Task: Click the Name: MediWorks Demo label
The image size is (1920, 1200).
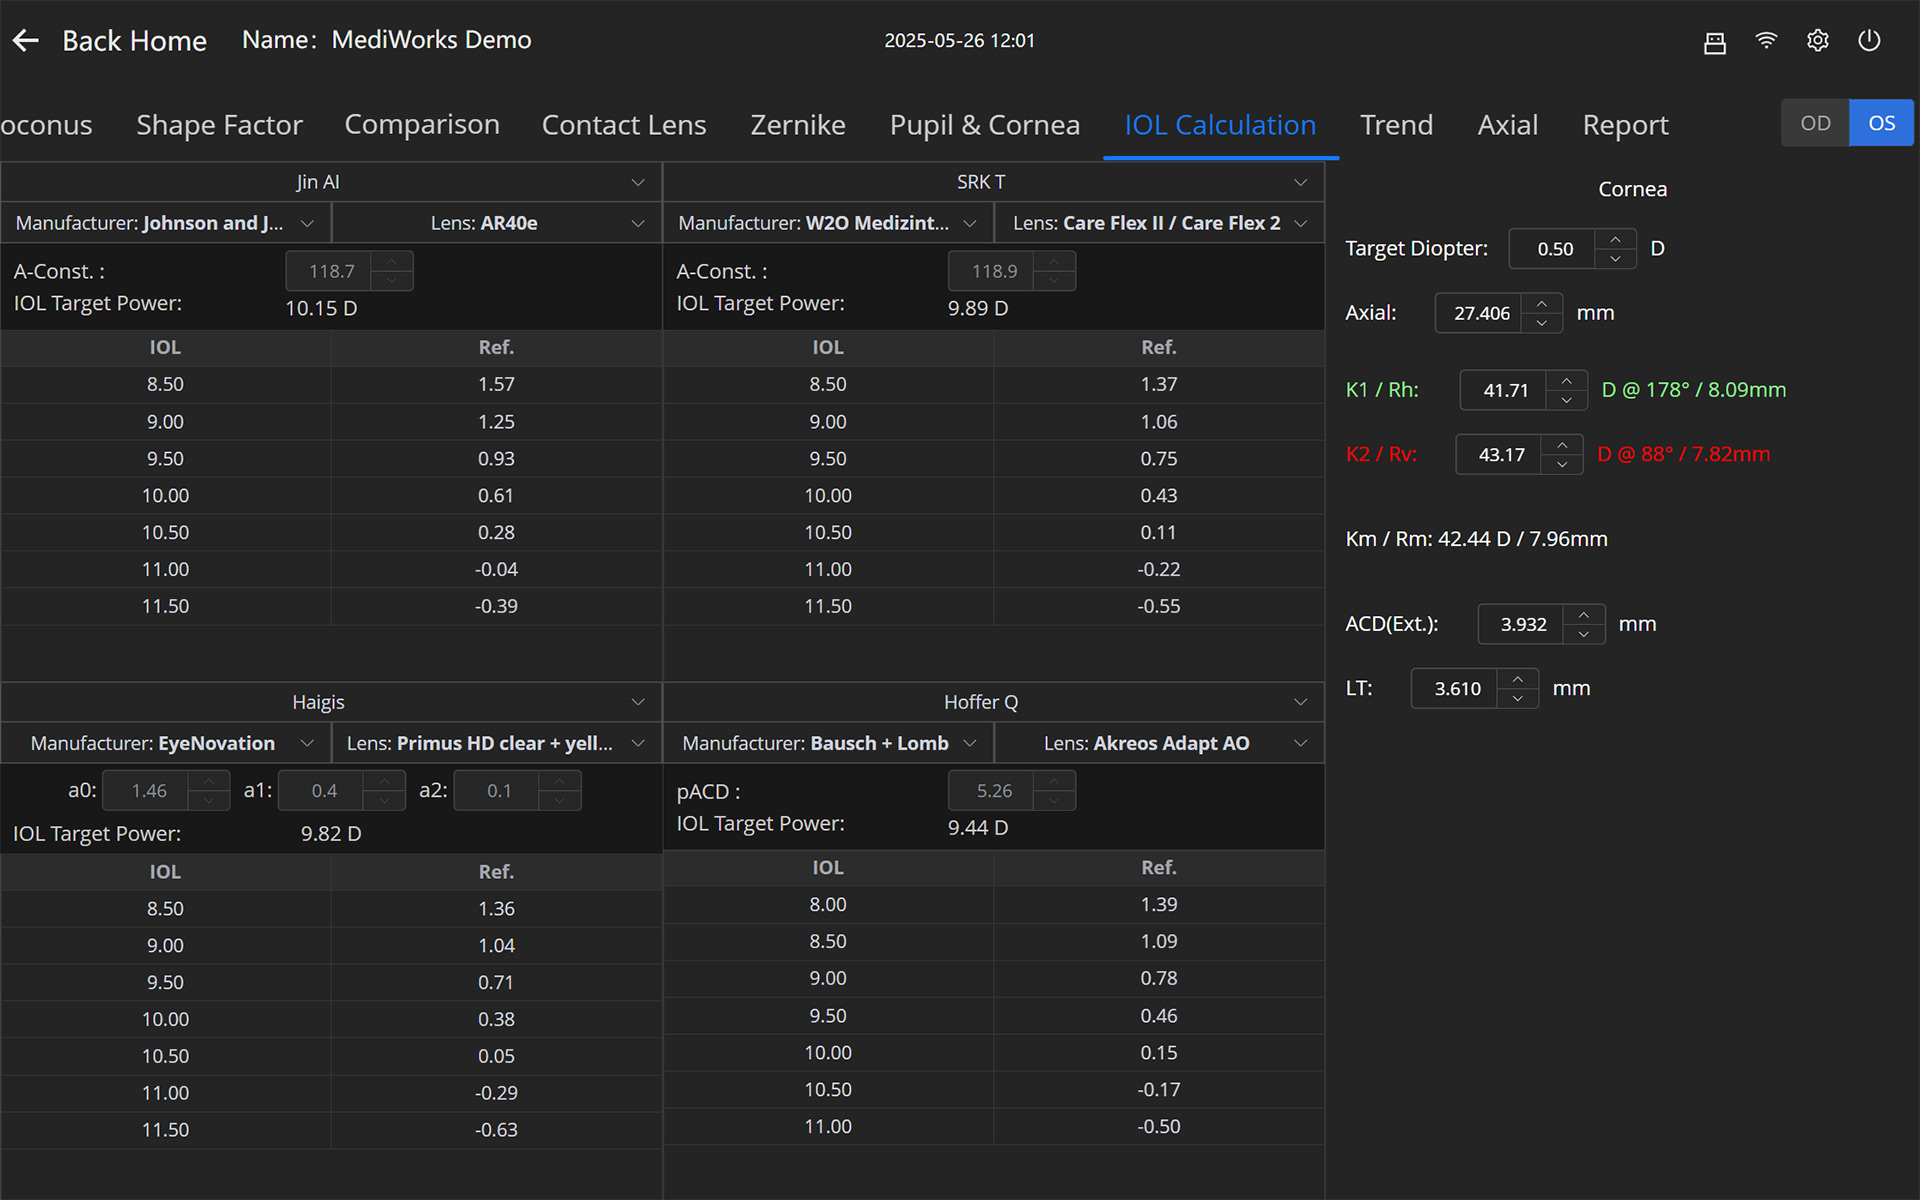Action: [386, 40]
